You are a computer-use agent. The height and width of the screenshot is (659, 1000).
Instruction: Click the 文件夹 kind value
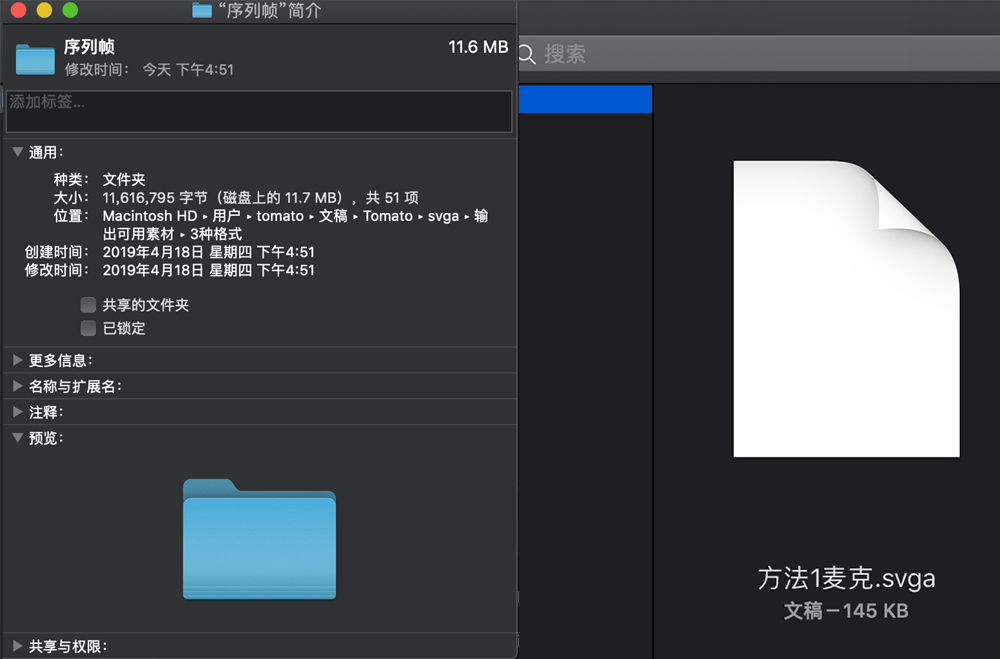[124, 180]
